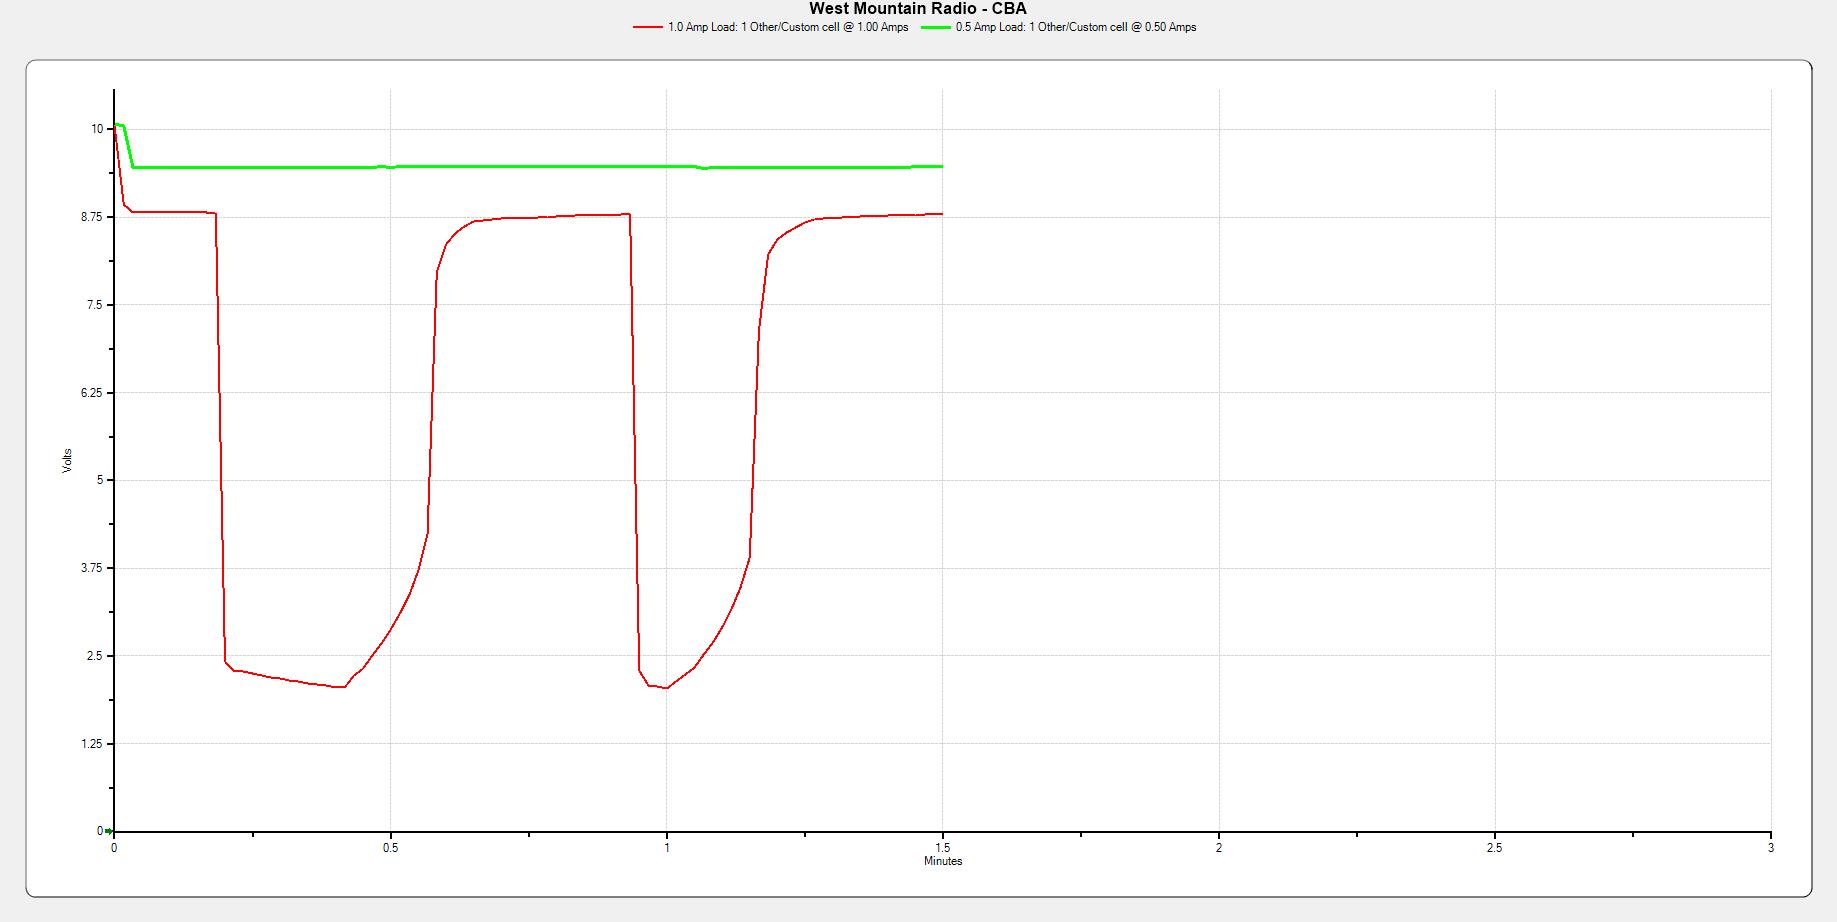Click the 10 tick label on Volts axis
The width and height of the screenshot is (1837, 922).
pyautogui.click(x=97, y=129)
